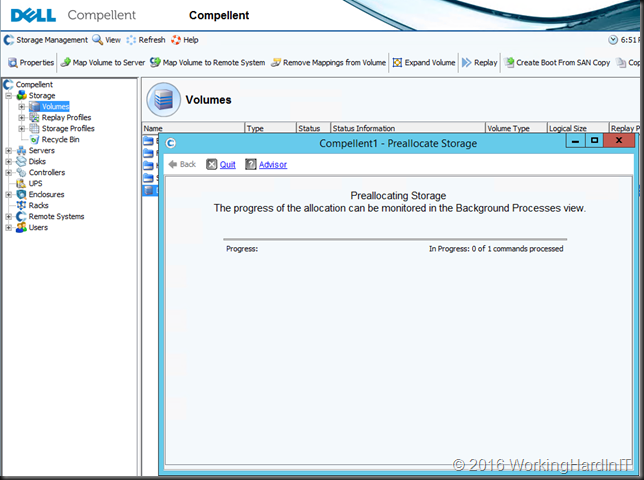Select Remote Systems in the tree
This screenshot has height=480, width=644.
(56, 216)
